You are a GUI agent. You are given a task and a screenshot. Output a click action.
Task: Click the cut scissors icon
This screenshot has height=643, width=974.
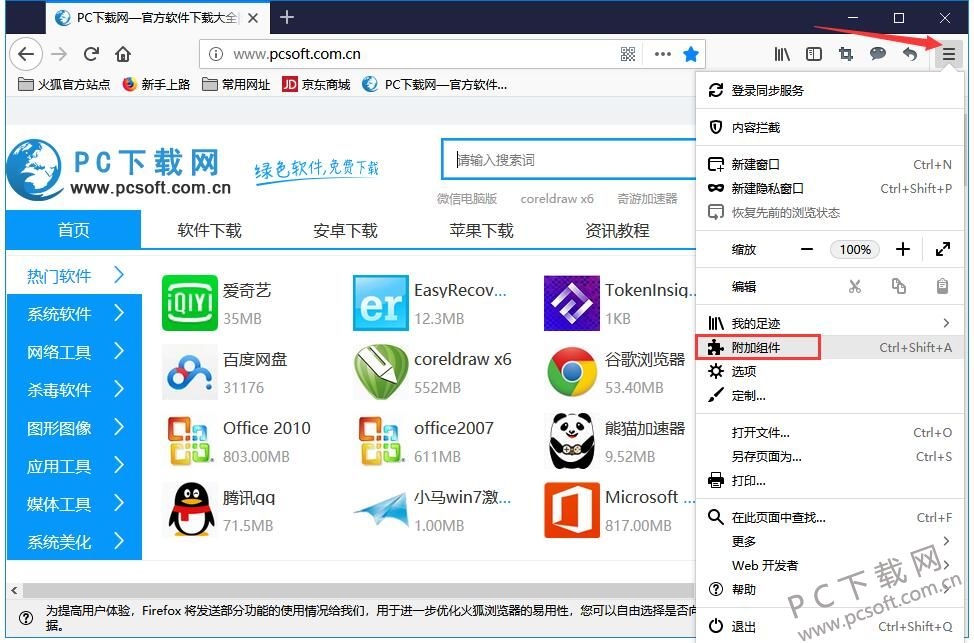coord(855,286)
